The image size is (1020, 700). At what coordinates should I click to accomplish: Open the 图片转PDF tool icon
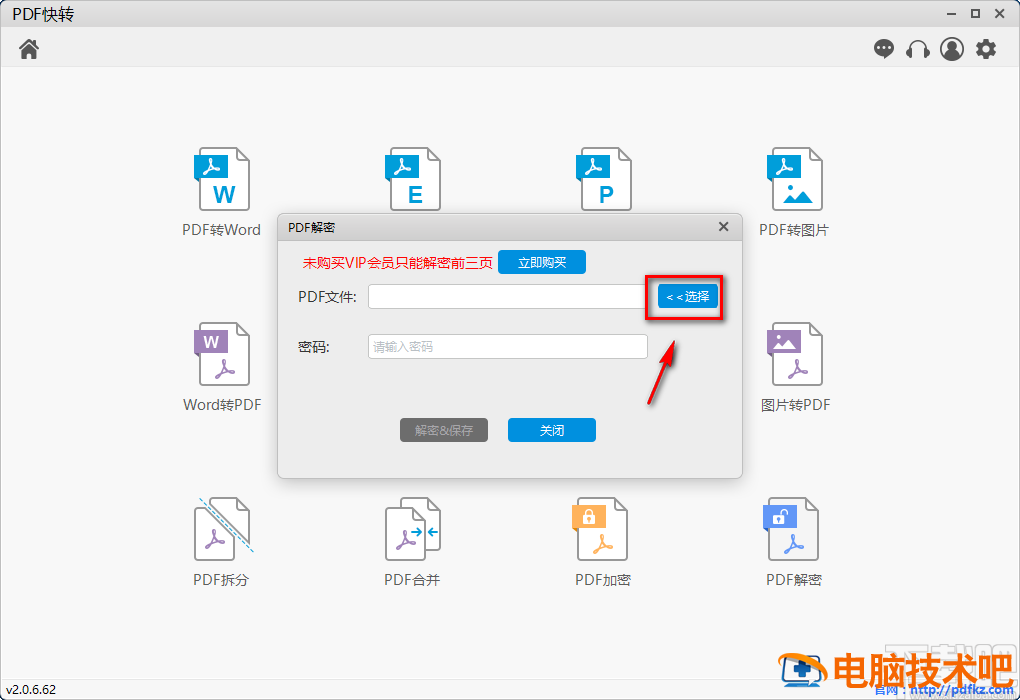click(x=794, y=354)
